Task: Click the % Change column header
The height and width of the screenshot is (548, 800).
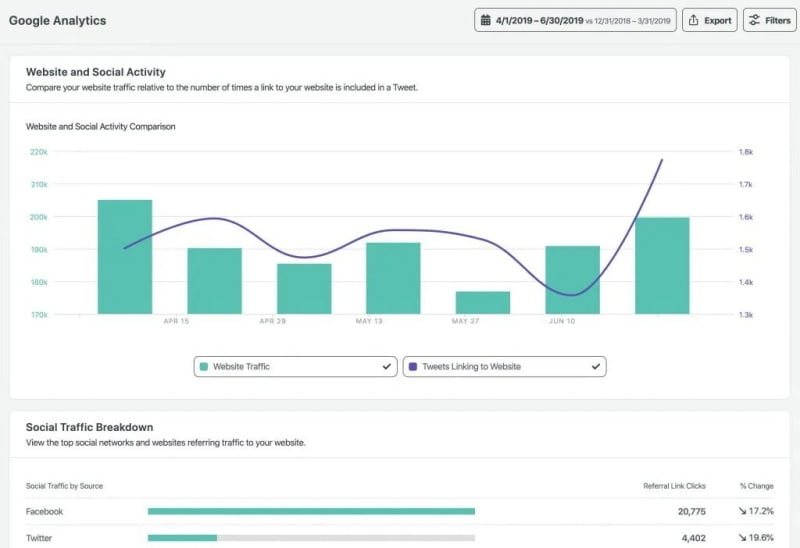Action: point(756,486)
